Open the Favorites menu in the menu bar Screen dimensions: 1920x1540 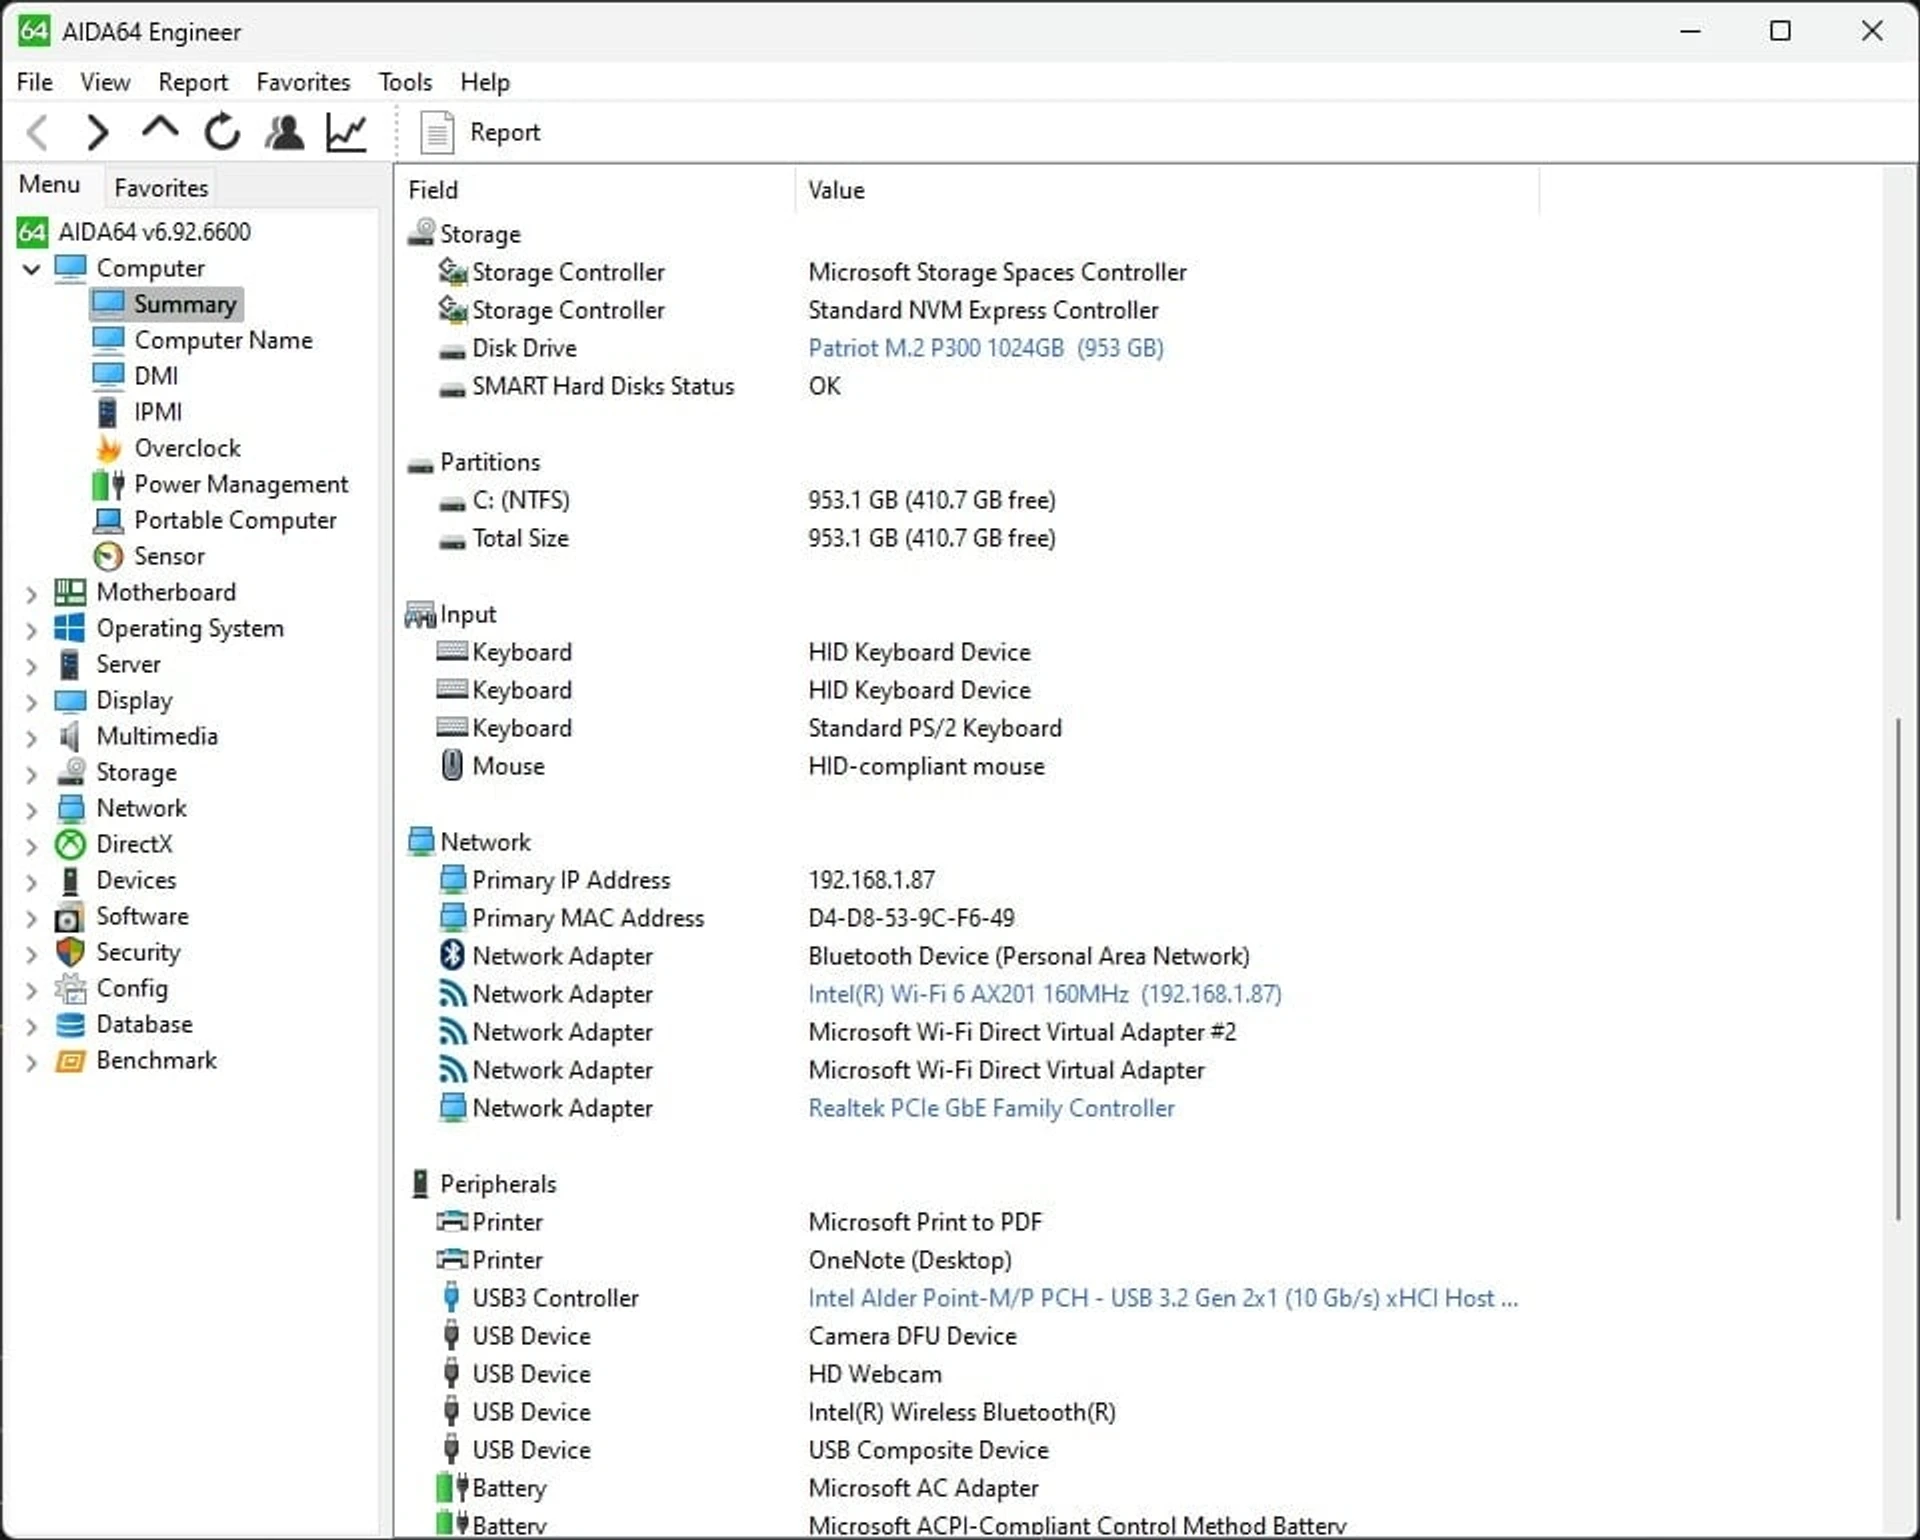(x=303, y=82)
